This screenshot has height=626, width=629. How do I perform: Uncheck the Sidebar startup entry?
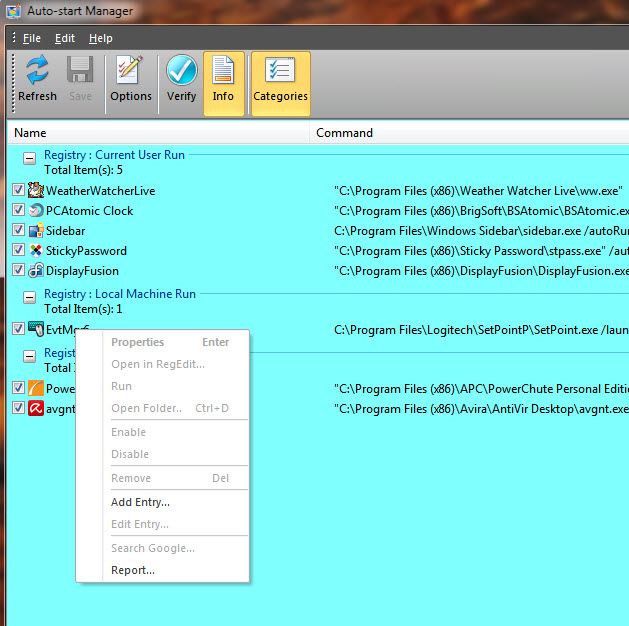coord(18,229)
